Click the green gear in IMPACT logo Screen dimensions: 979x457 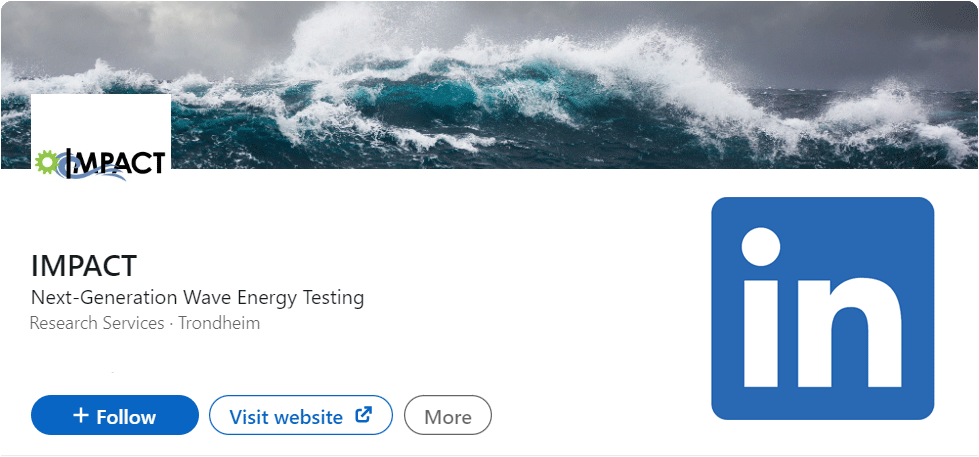tap(46, 162)
